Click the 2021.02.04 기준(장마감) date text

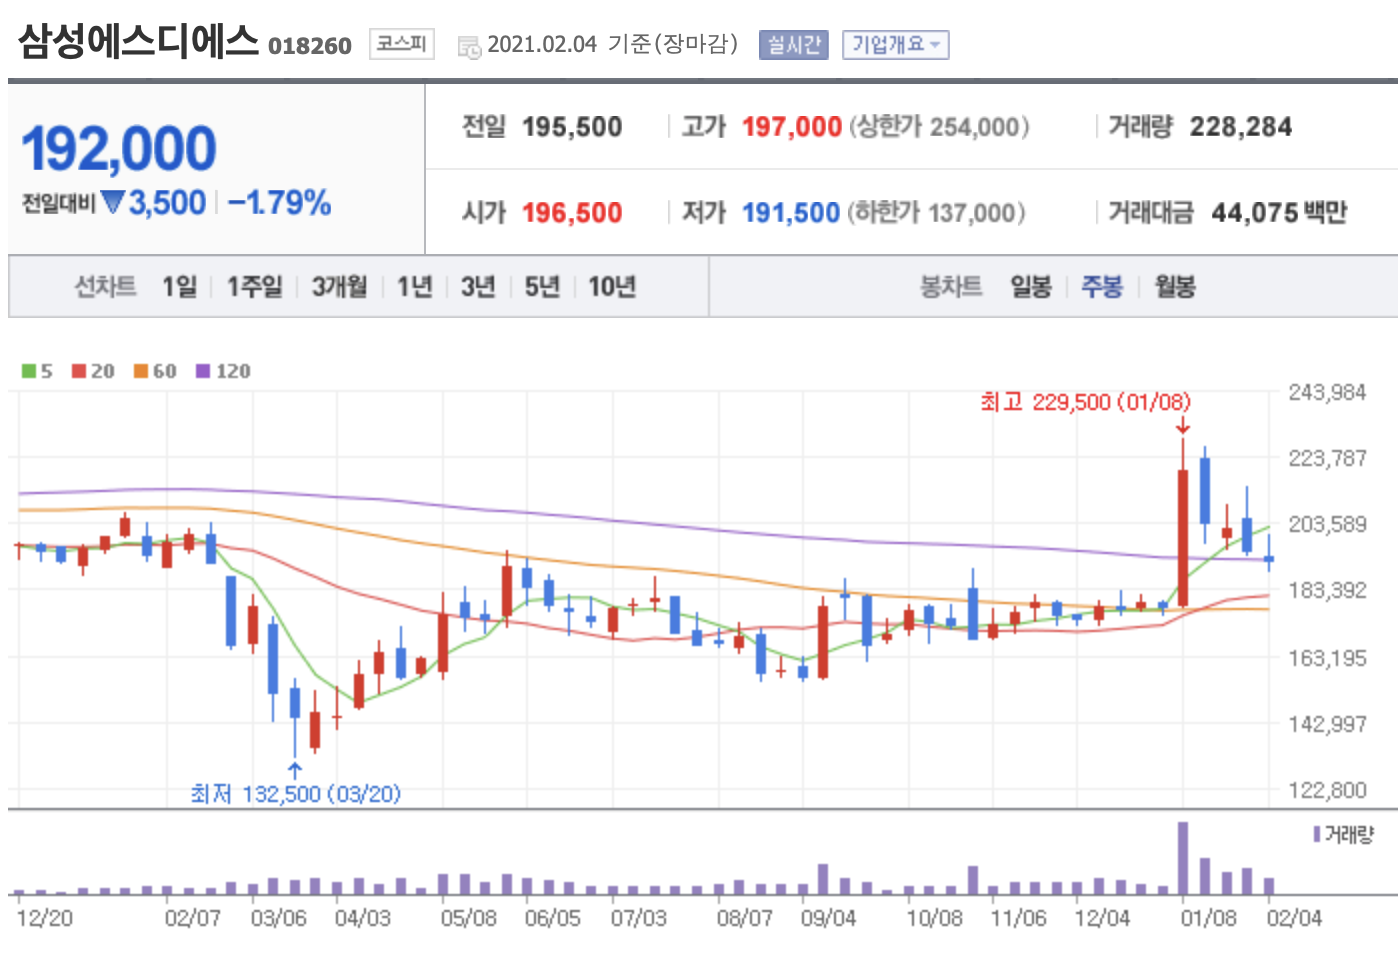(613, 45)
